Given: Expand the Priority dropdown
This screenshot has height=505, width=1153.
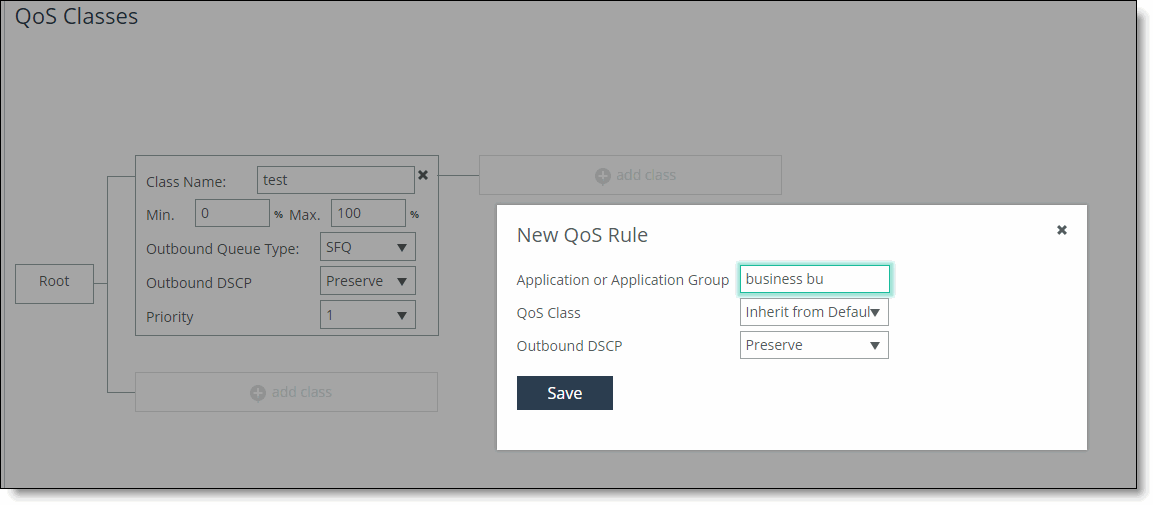Looking at the screenshot, I should tap(367, 315).
